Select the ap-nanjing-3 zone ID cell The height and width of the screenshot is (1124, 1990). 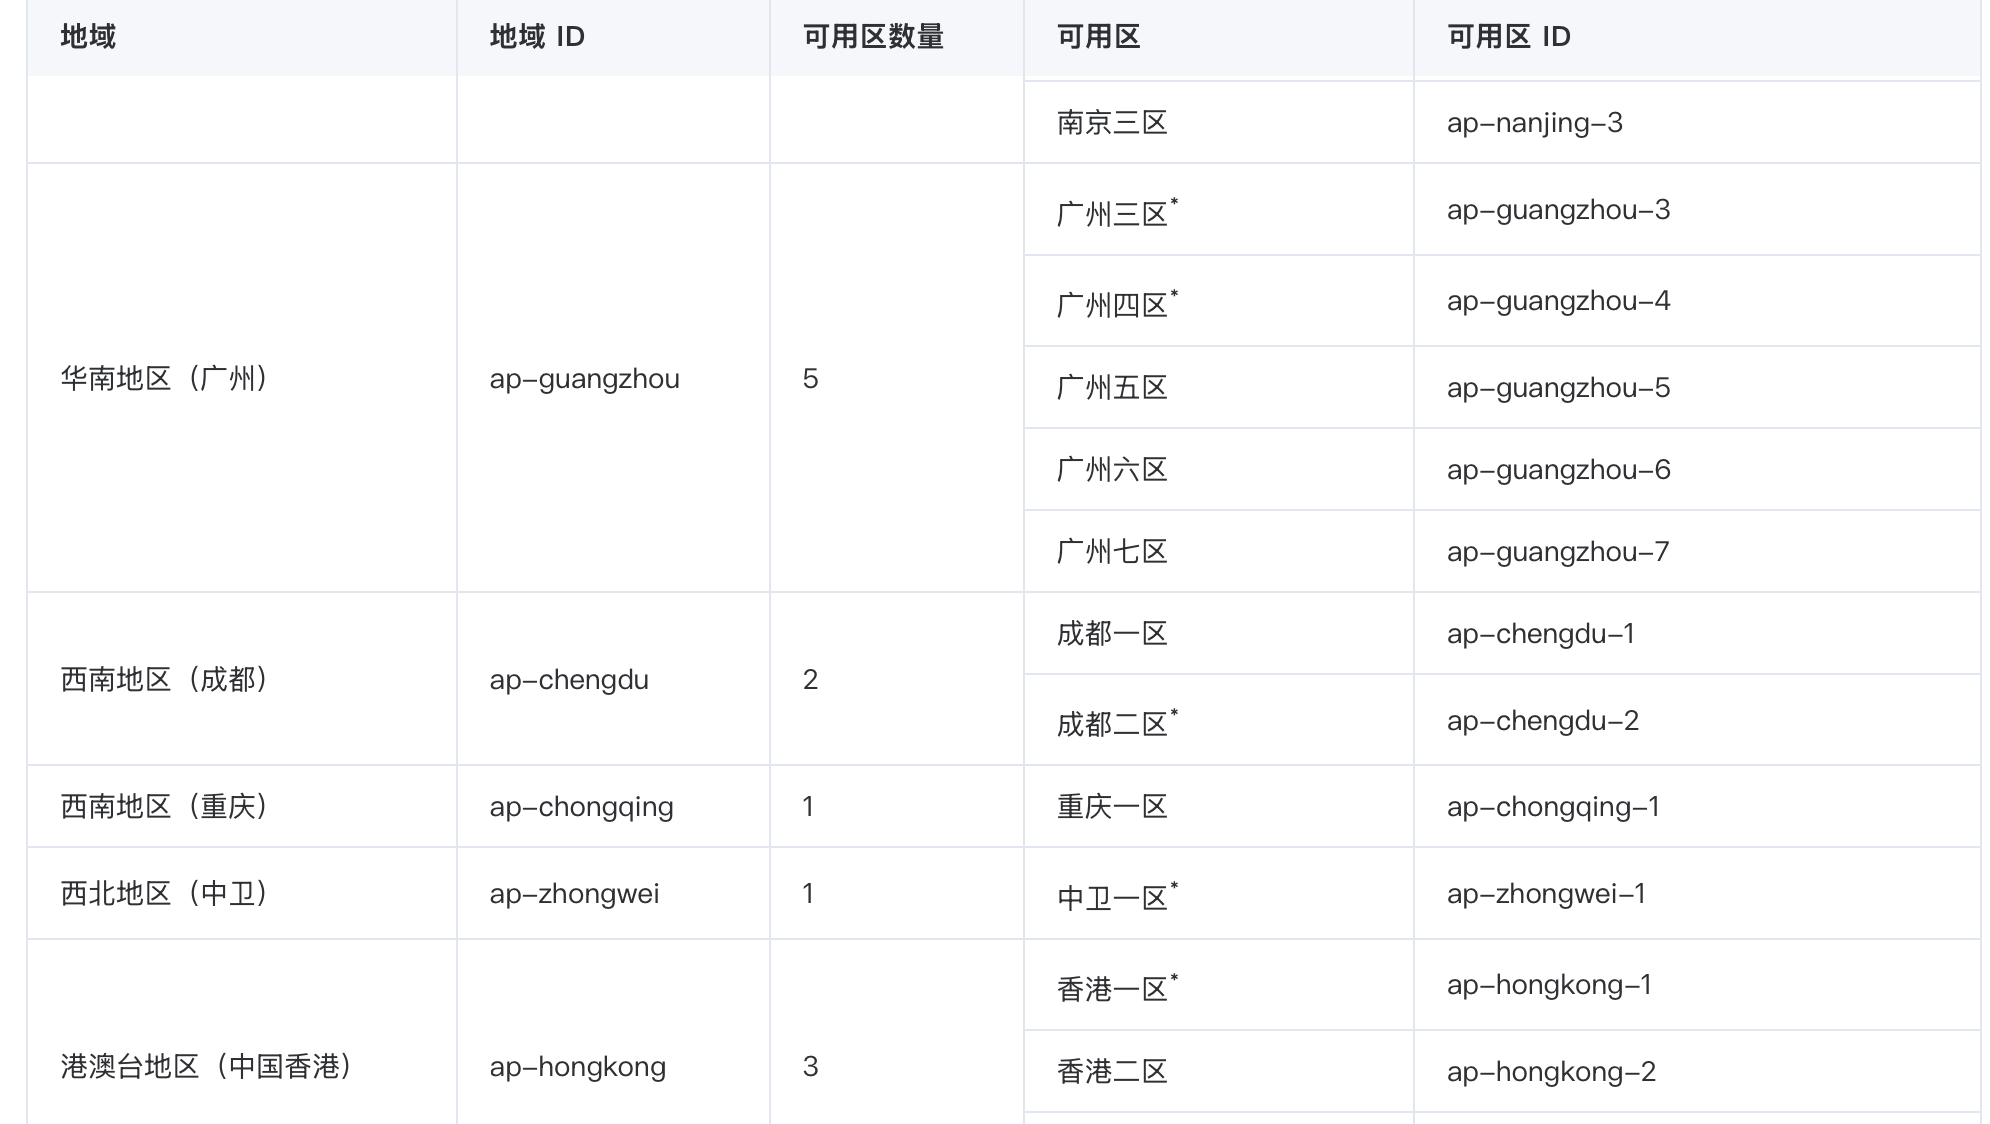(x=1697, y=123)
